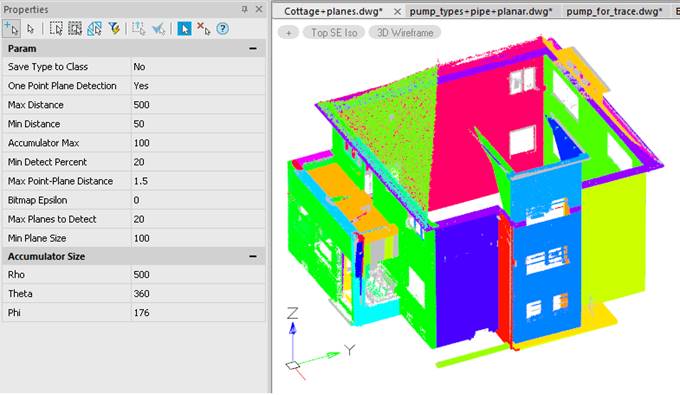This screenshot has width=680, height=395.
Task: Select the plain arrow pointer tool
Action: click(x=30, y=29)
